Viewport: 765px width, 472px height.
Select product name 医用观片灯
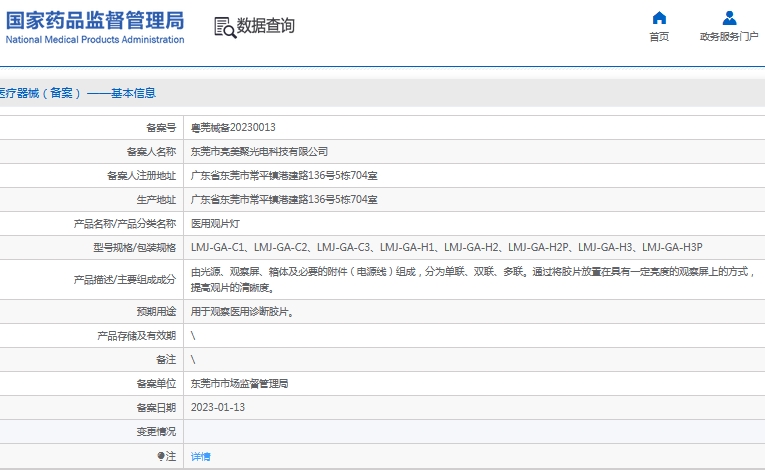tap(215, 224)
